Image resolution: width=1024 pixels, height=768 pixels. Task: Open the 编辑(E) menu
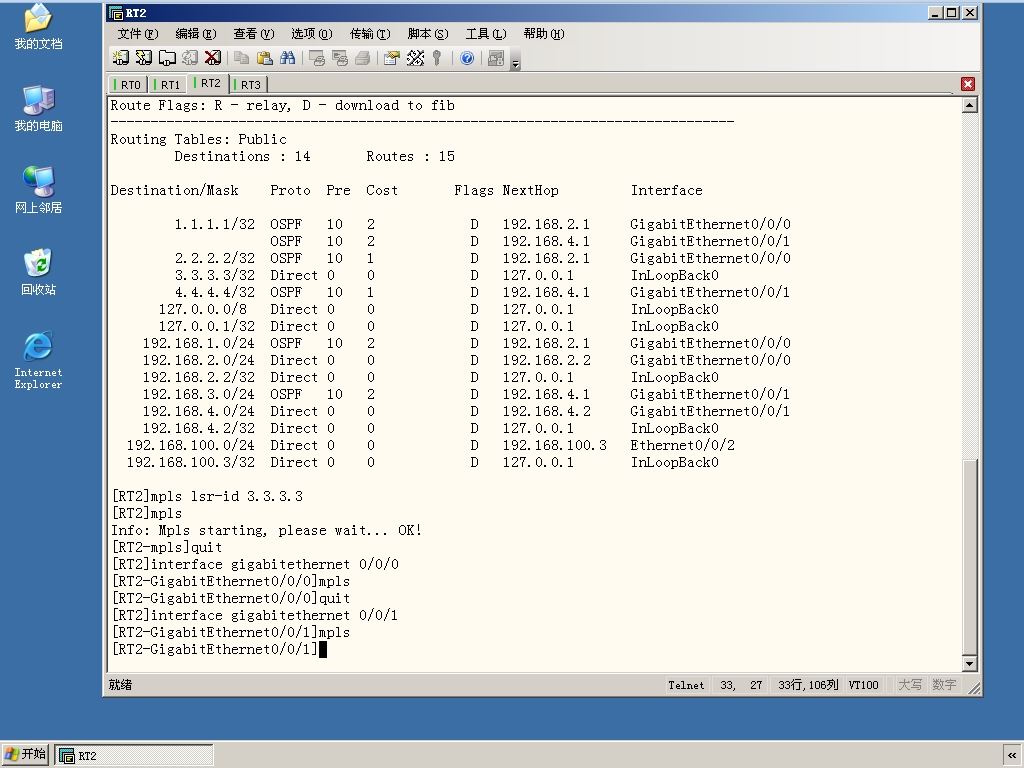click(x=196, y=34)
